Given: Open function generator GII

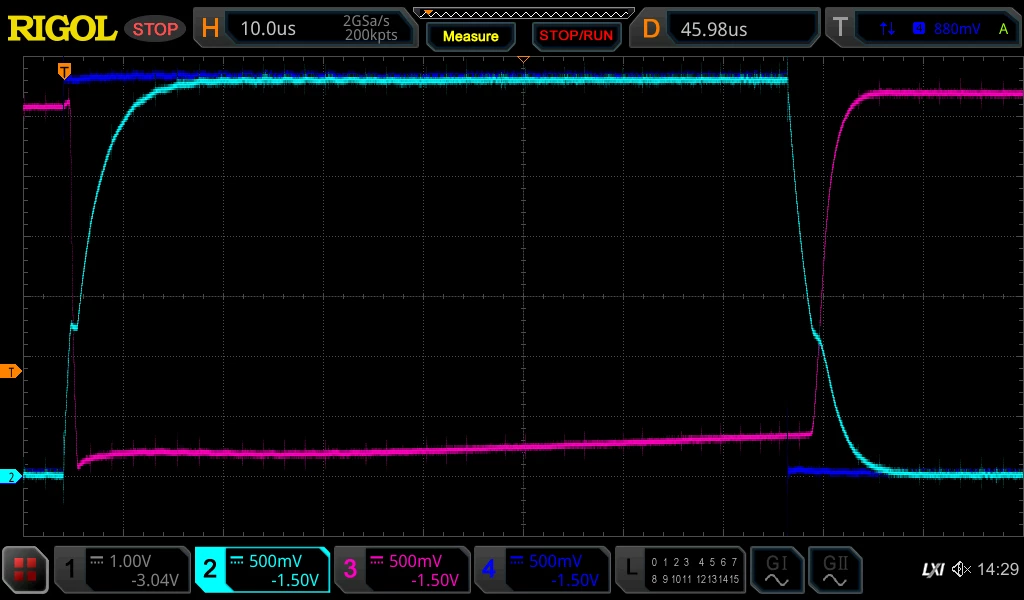Looking at the screenshot, I should (x=835, y=570).
